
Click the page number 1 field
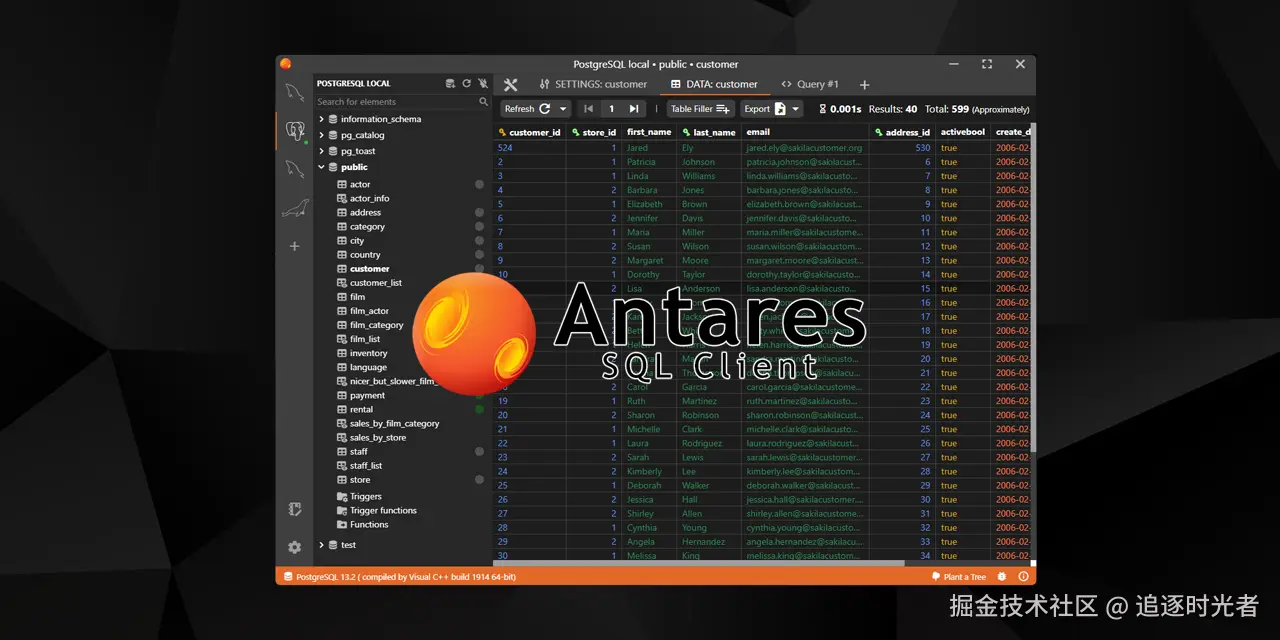pyautogui.click(x=611, y=109)
